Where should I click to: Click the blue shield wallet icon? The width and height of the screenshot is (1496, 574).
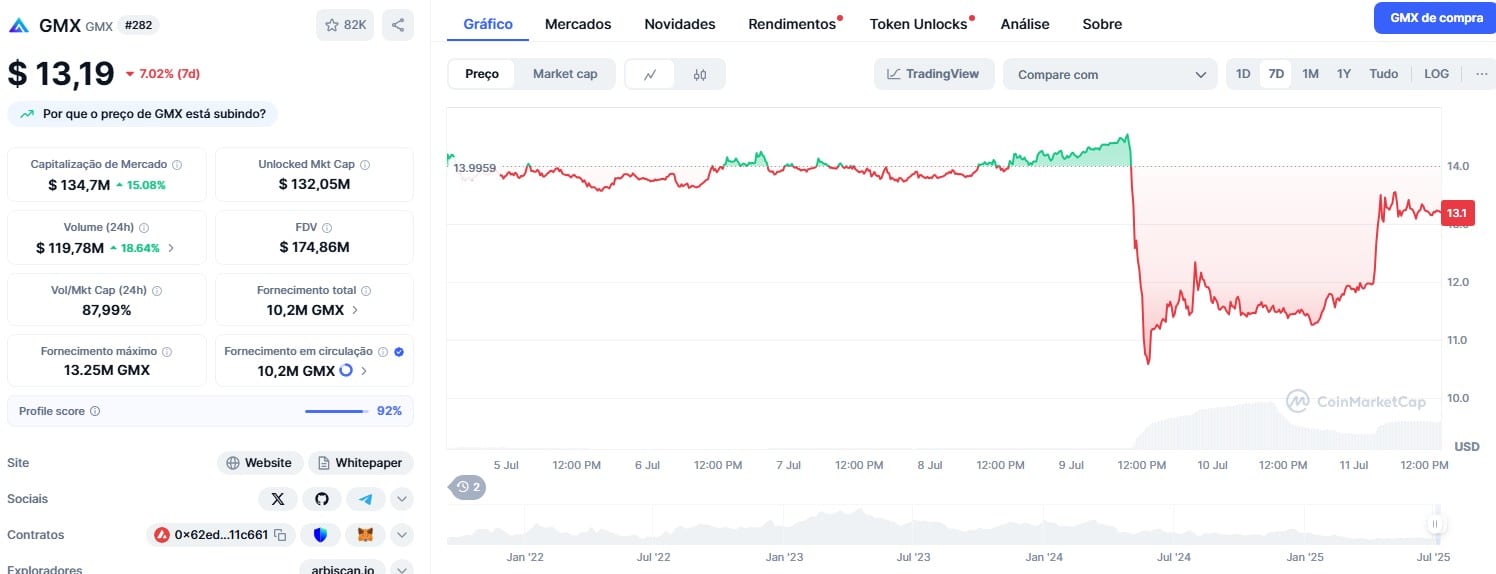[320, 535]
